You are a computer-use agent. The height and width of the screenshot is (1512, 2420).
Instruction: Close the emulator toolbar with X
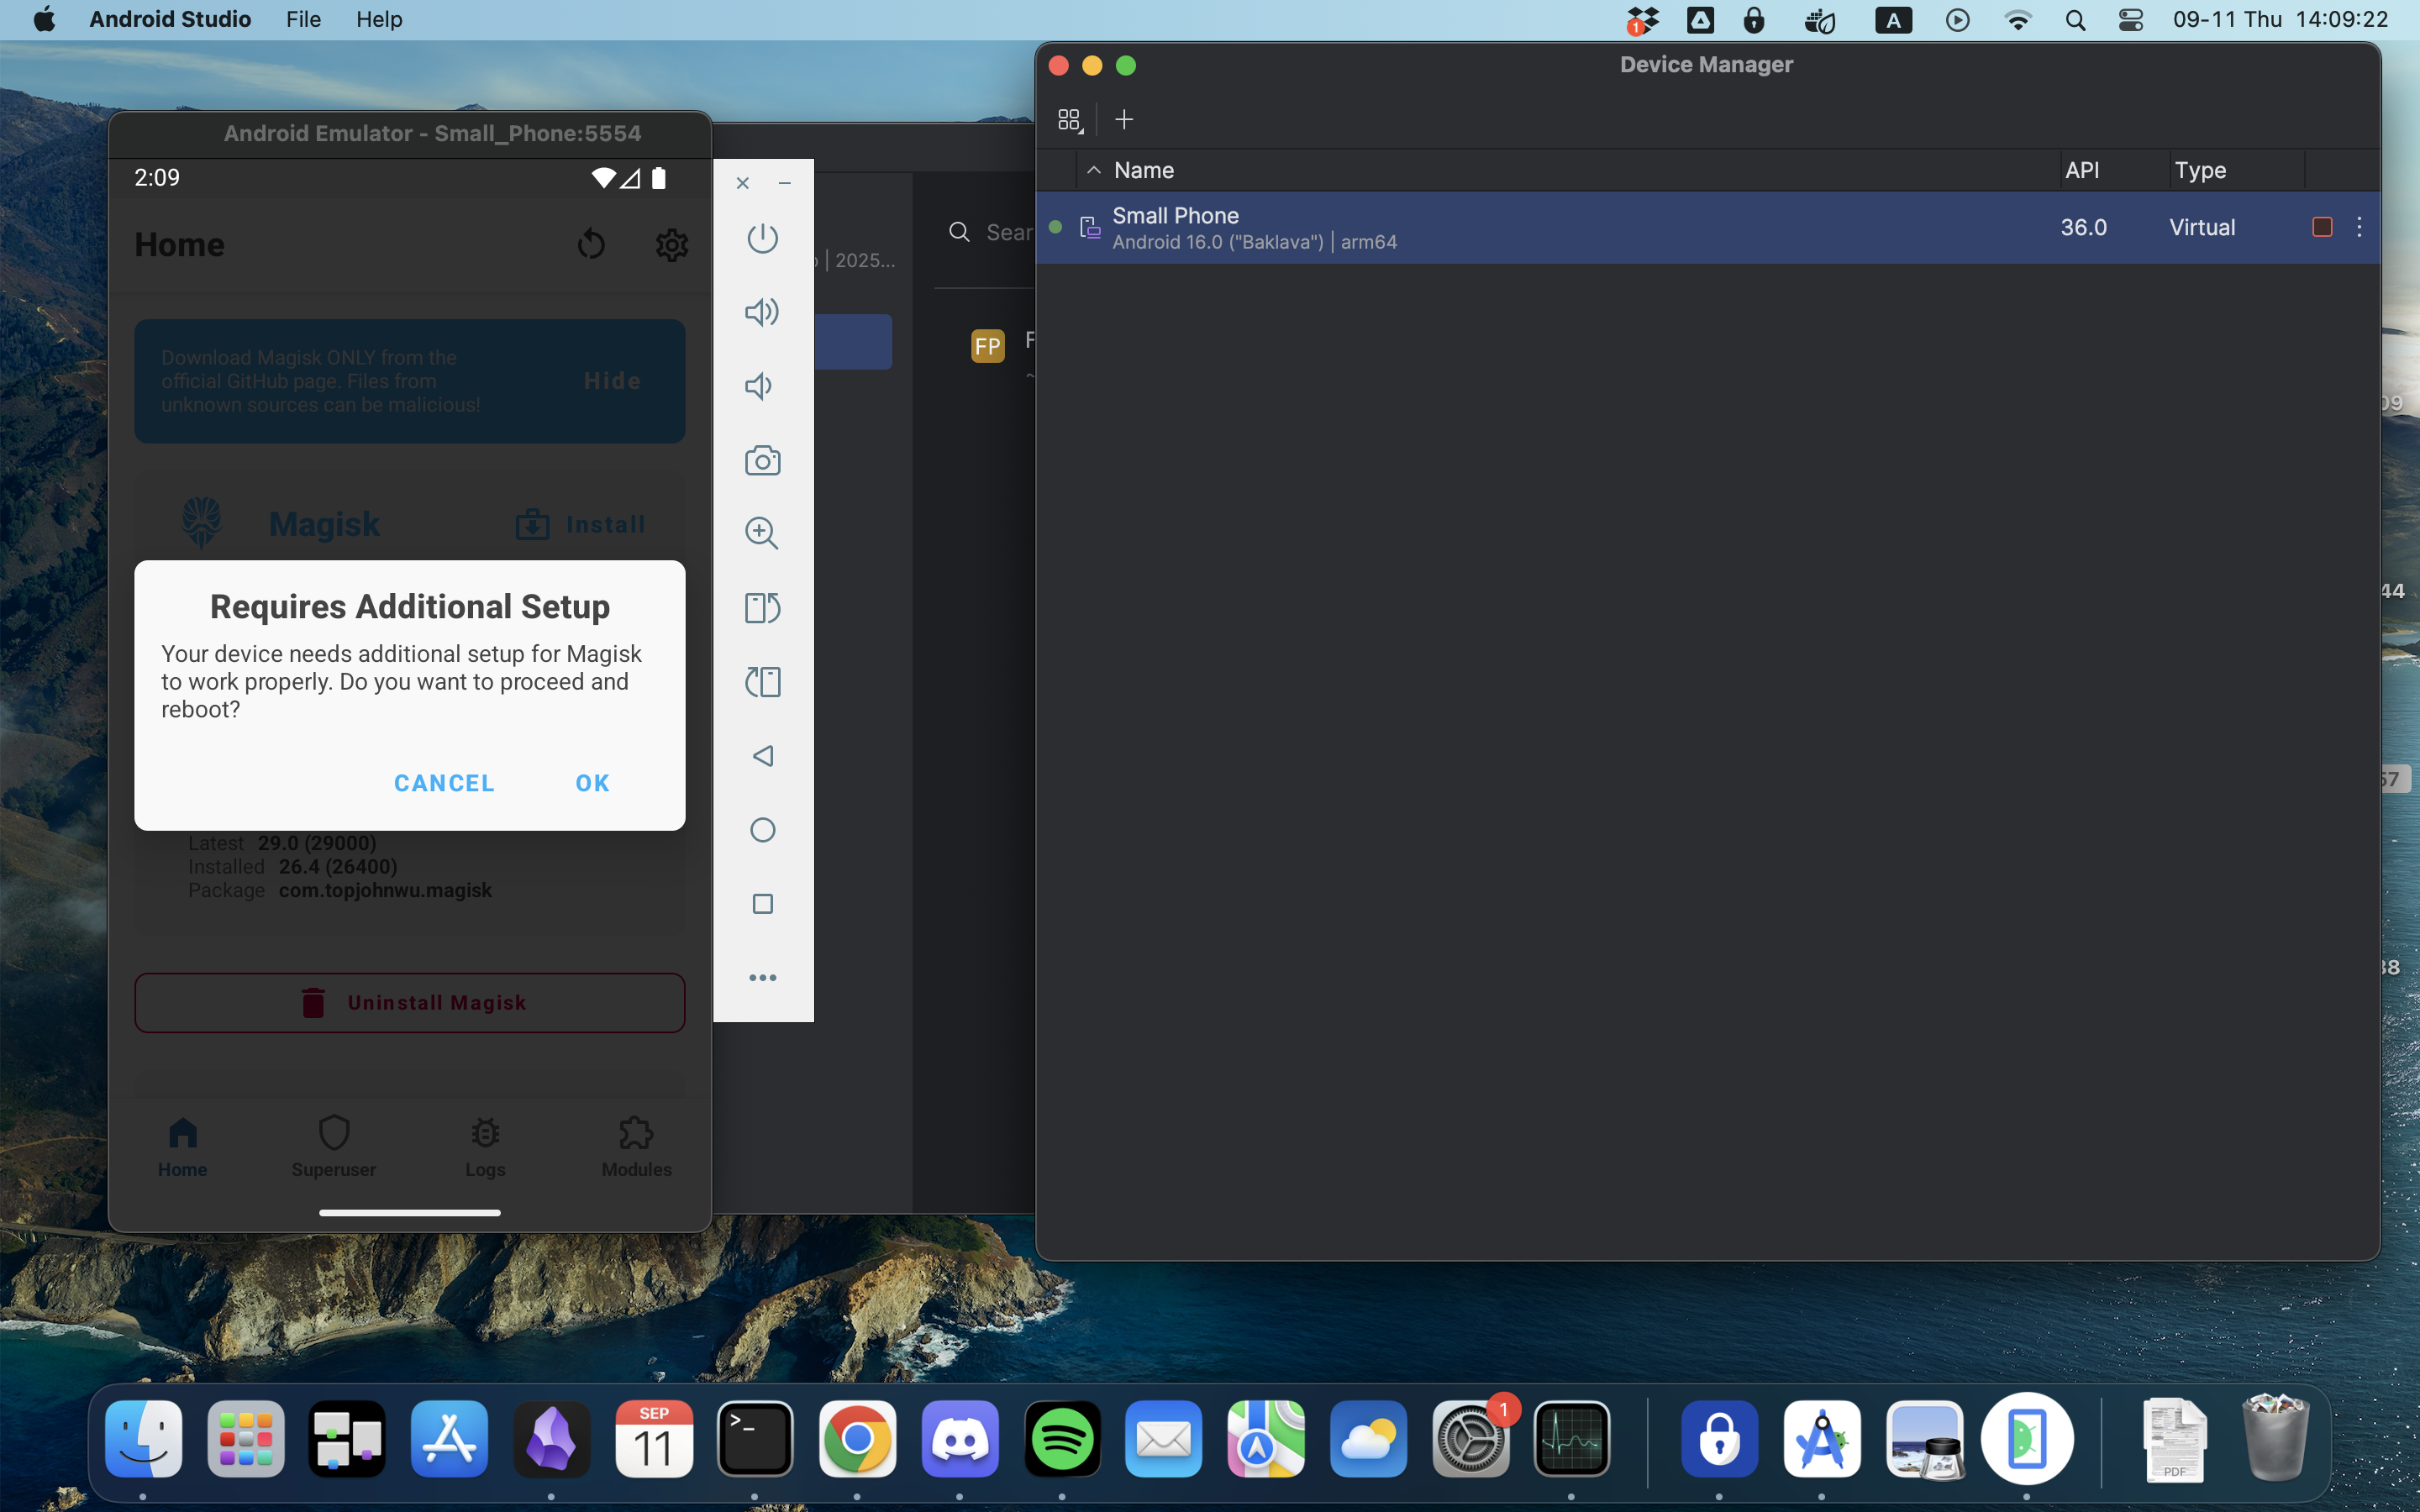point(742,183)
